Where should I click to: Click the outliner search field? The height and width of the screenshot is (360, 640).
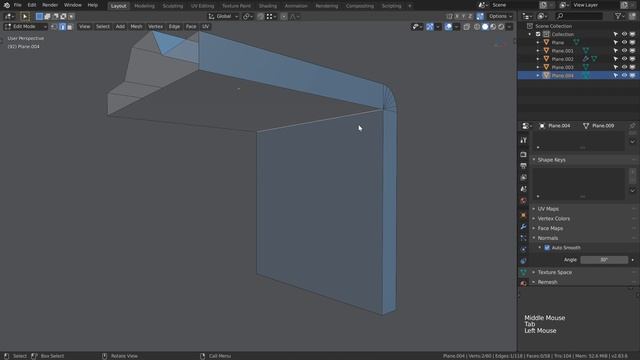579,16
